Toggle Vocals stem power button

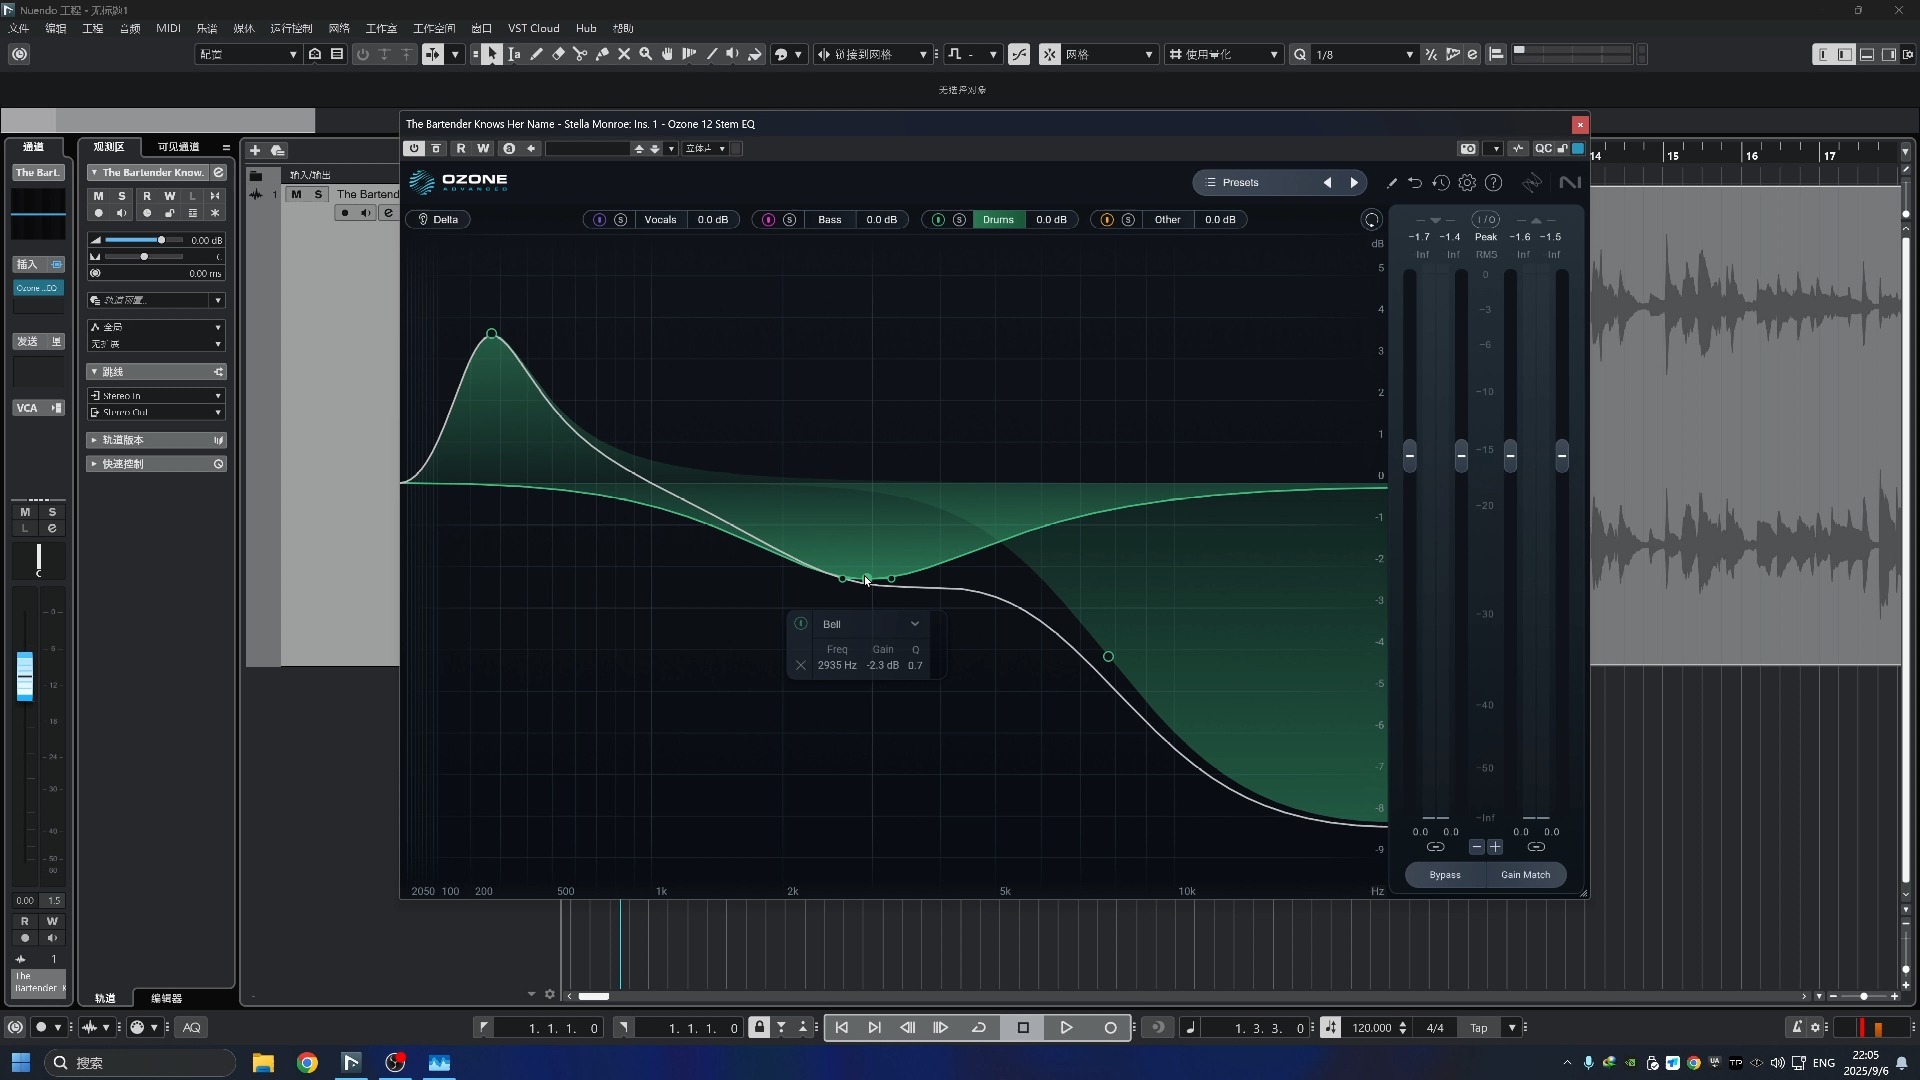599,220
